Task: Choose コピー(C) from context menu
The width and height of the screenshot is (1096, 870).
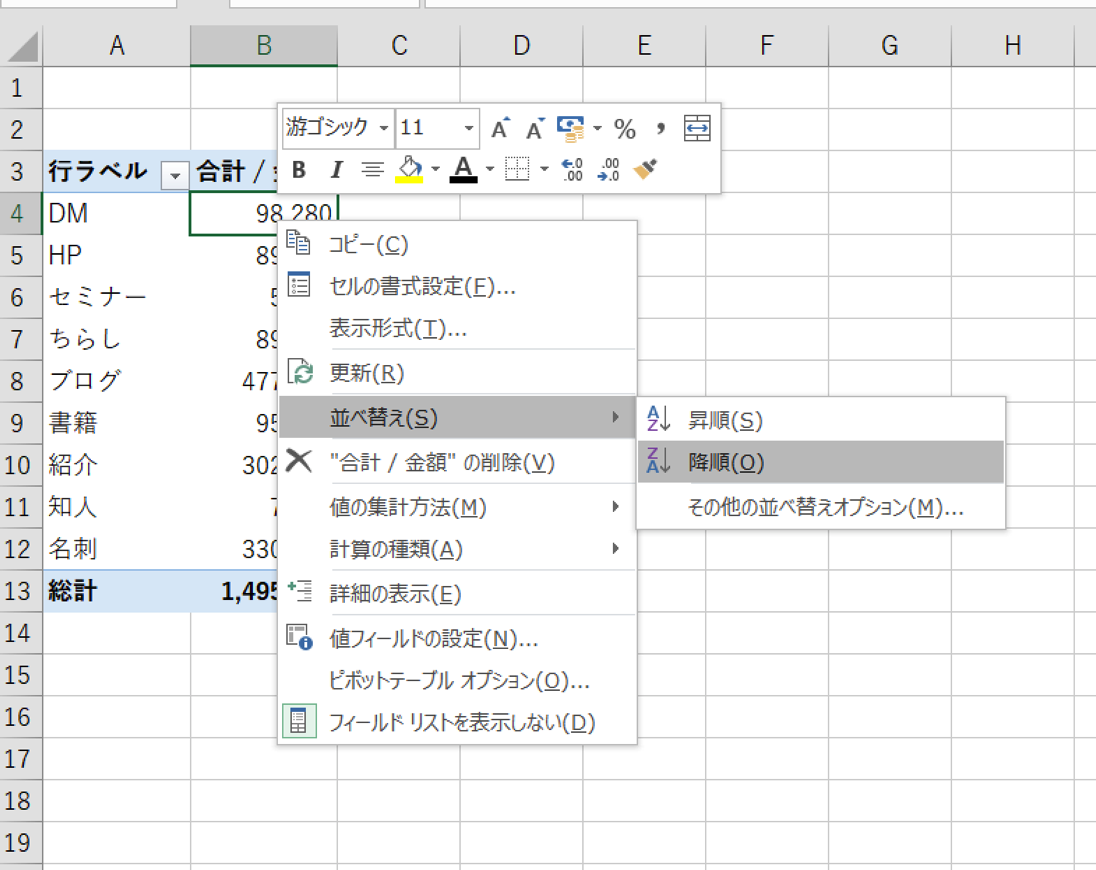Action: coord(457,245)
